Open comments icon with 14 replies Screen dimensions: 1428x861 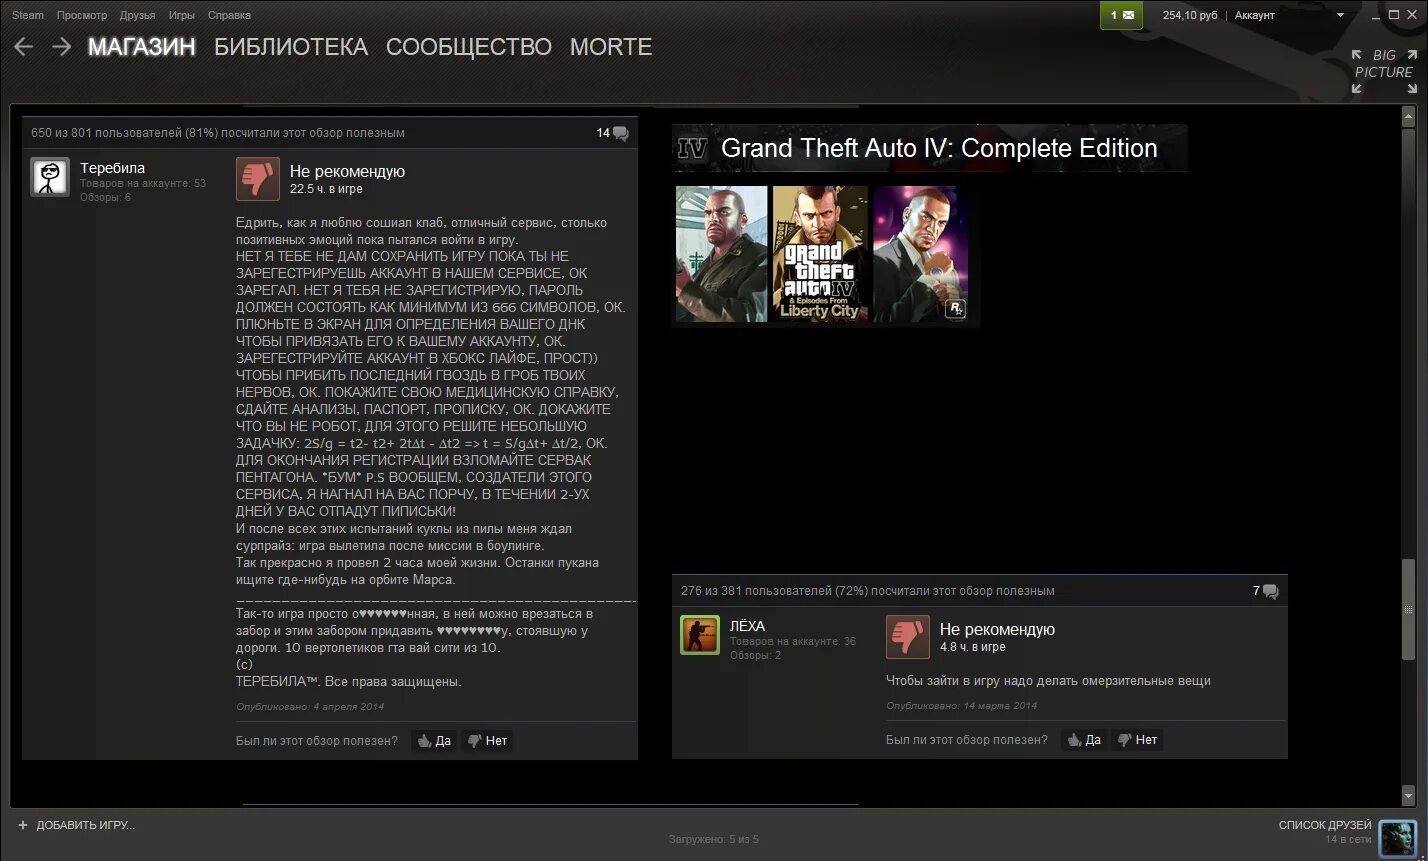(x=620, y=133)
